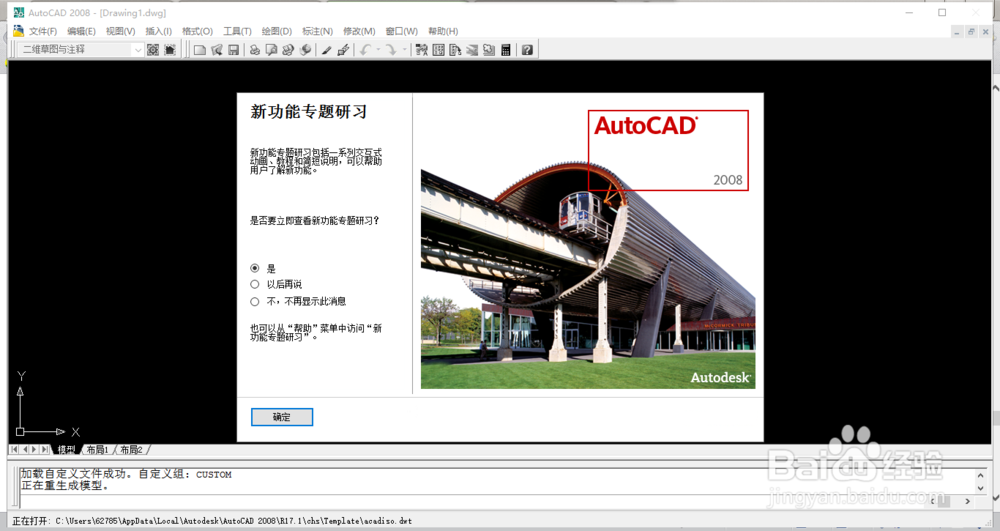1000x531 pixels.
Task: Undo the last action
Action: (x=365, y=50)
